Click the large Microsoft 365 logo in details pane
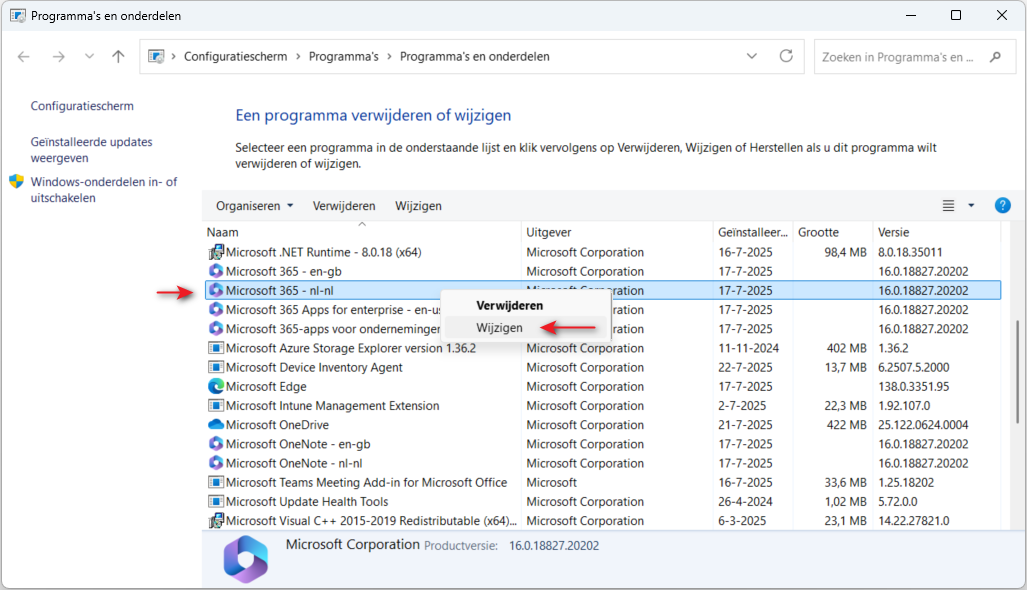 [246, 559]
